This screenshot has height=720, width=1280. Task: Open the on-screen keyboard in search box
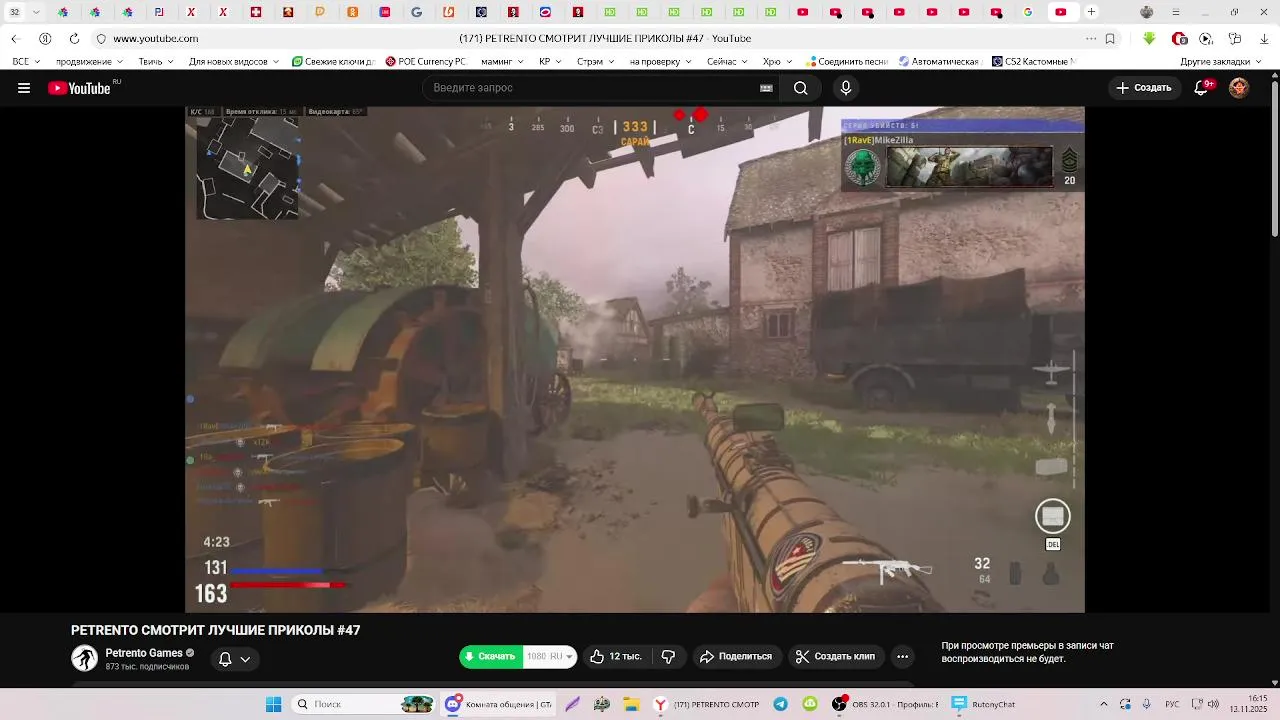[x=766, y=88]
